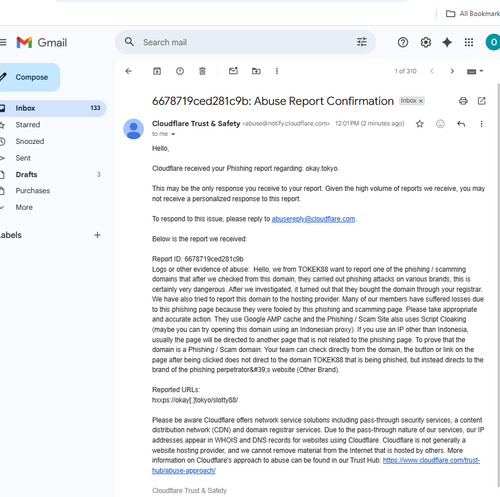Image resolution: width=500 pixels, height=497 pixels.
Task: Open the Google apps grid
Action: (x=469, y=42)
